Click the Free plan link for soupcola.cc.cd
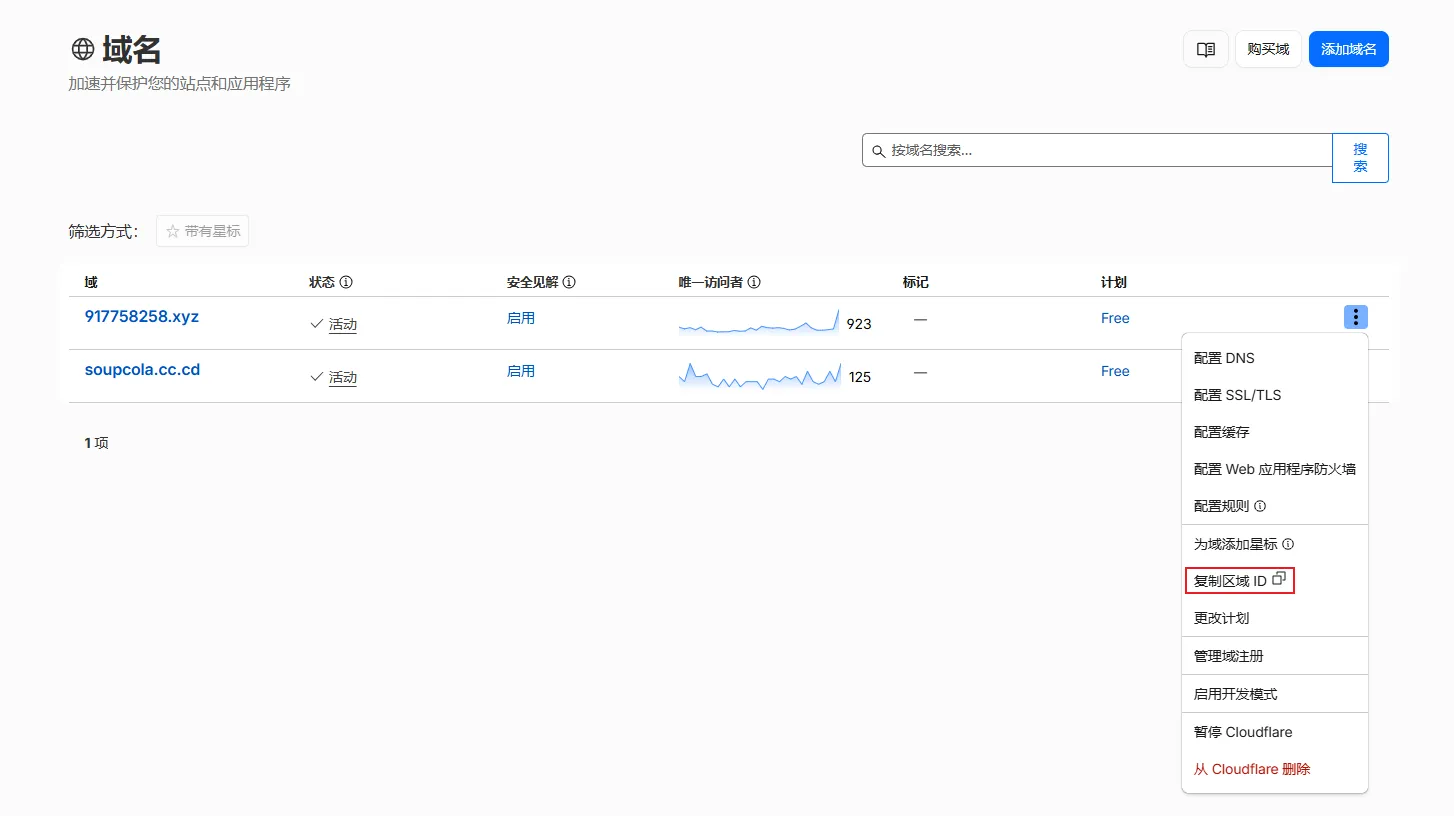 [1115, 371]
